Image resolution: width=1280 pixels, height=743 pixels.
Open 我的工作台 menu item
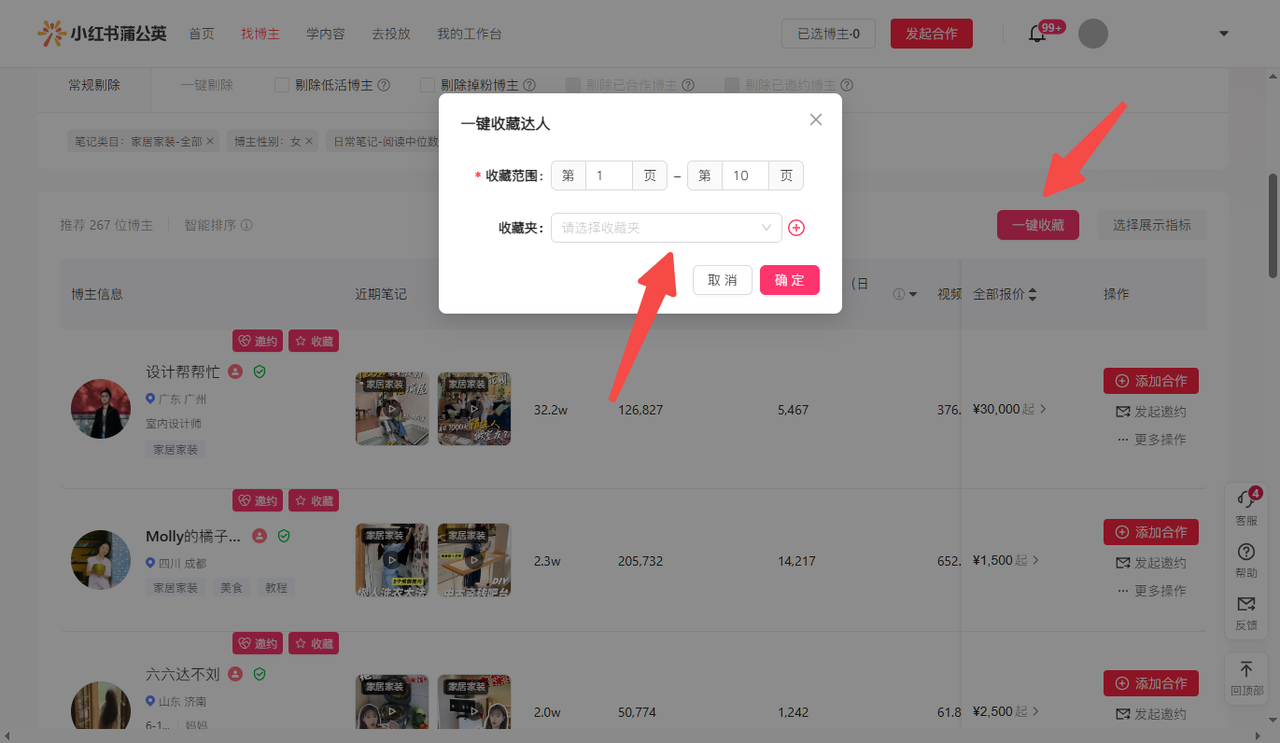[x=469, y=34]
